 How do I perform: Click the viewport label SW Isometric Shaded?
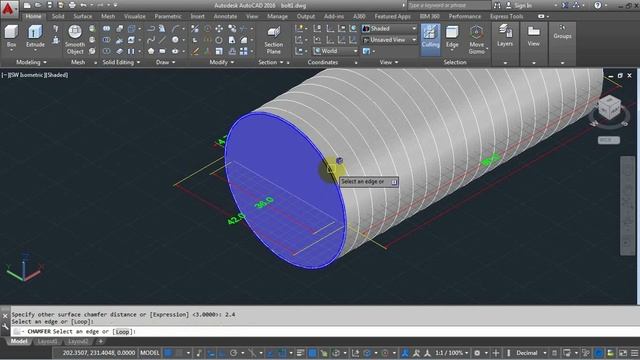35,75
